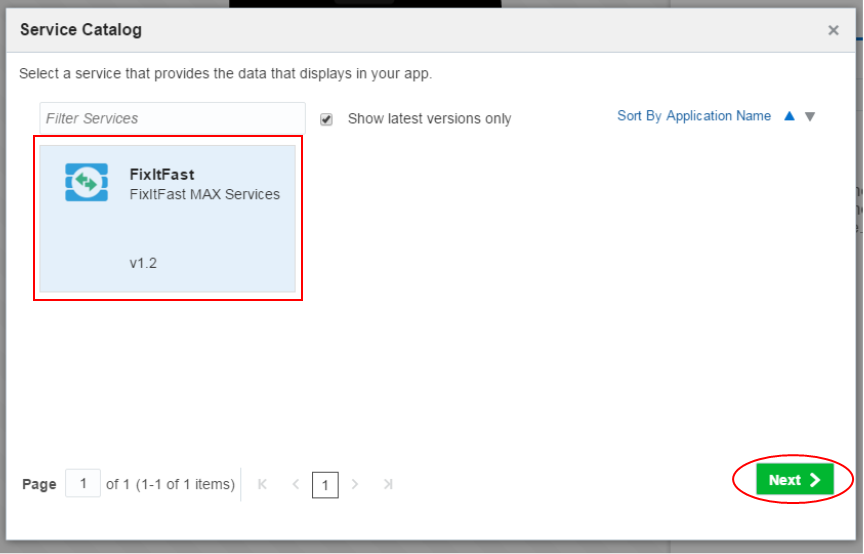Screen dimensions: 864x554
Task: Toggle Show latest versions only checkbox
Action: click(x=326, y=119)
